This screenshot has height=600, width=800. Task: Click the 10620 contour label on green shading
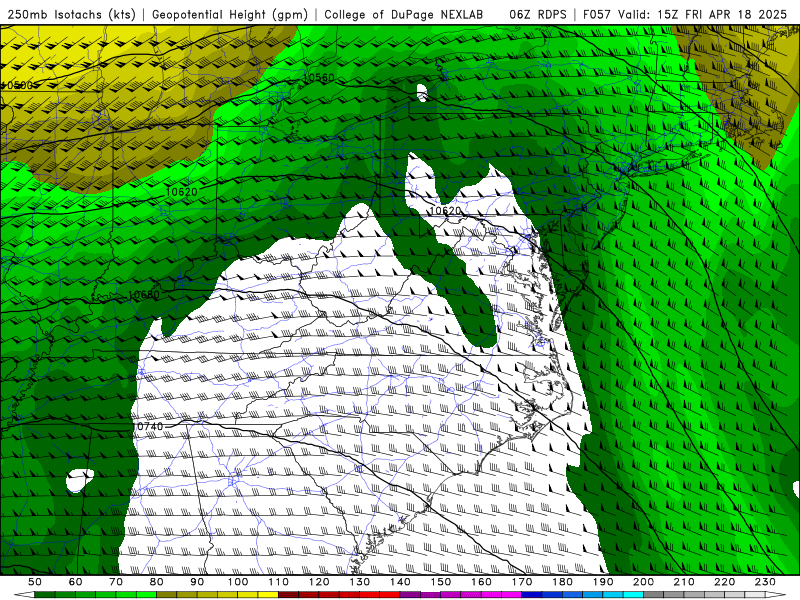[182, 192]
